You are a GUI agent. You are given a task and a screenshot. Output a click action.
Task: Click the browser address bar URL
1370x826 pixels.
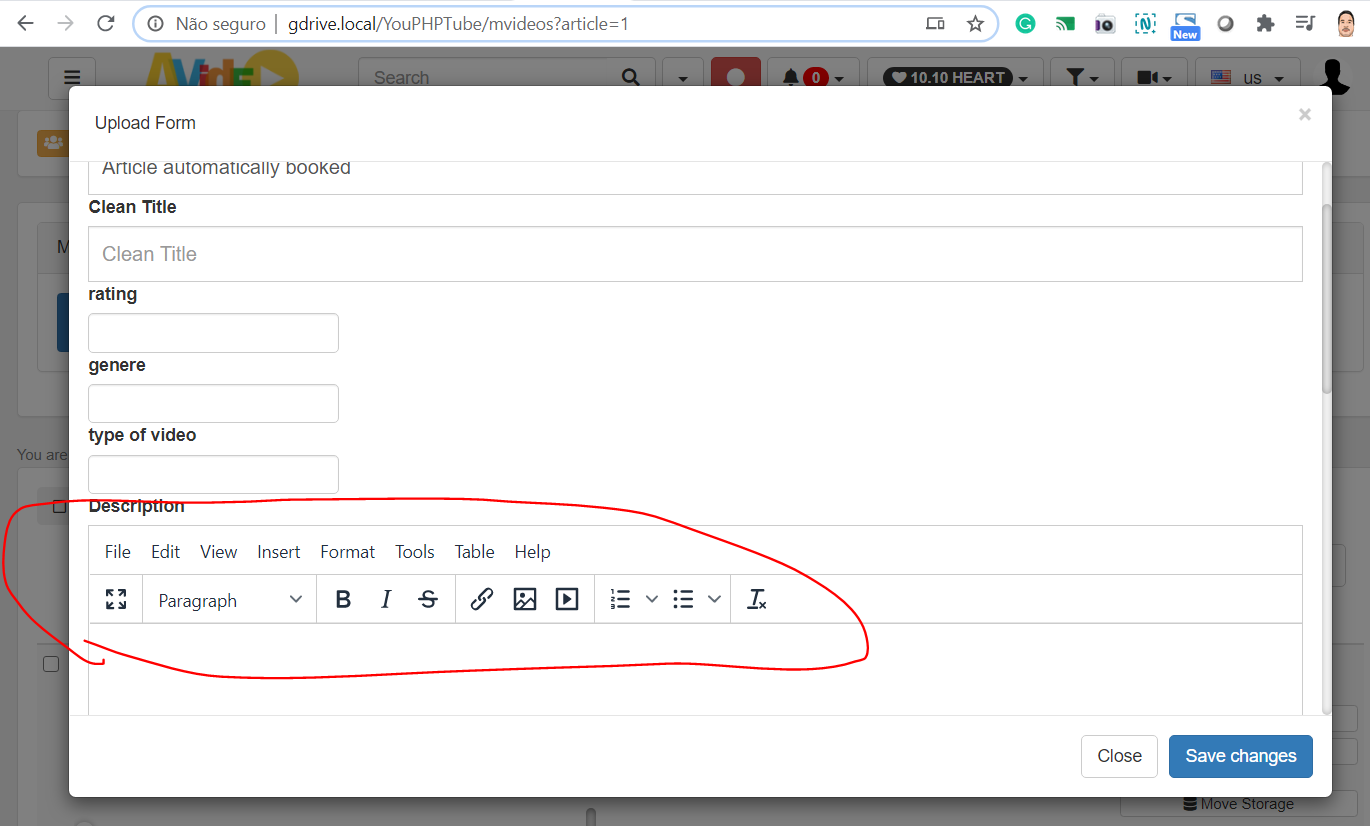coord(458,24)
